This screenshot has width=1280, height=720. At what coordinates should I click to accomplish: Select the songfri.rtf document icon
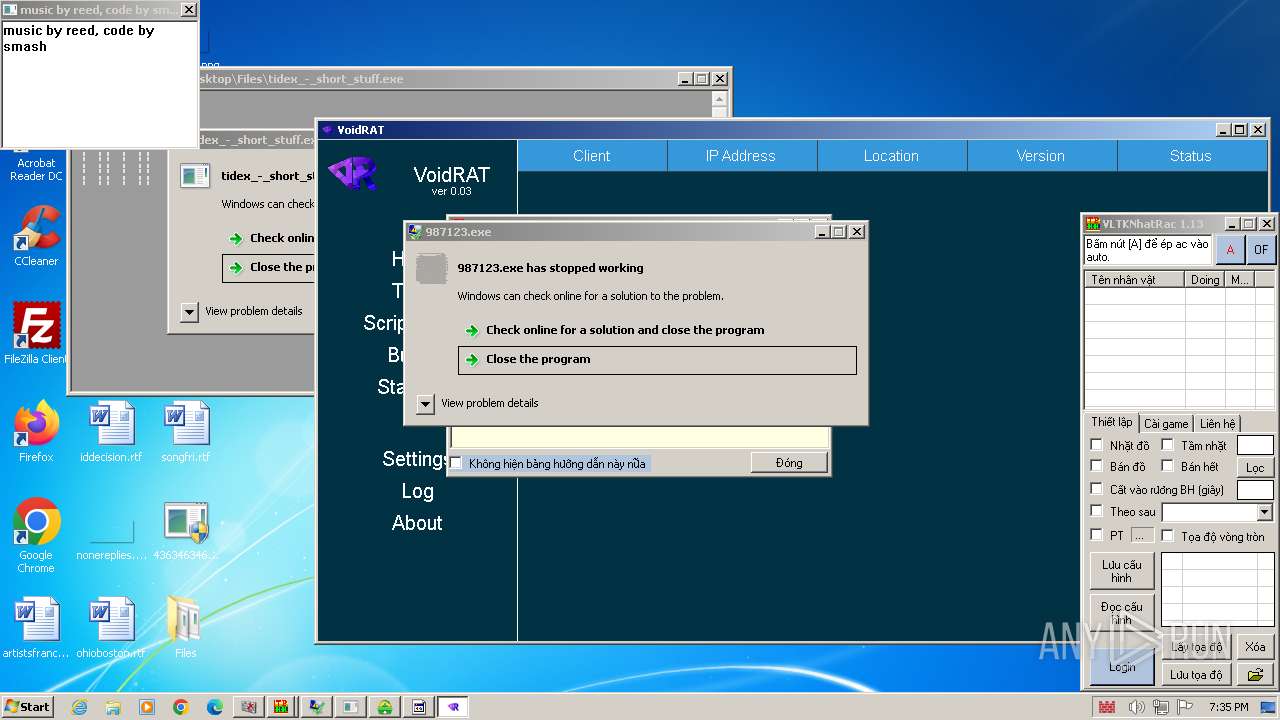(186, 431)
